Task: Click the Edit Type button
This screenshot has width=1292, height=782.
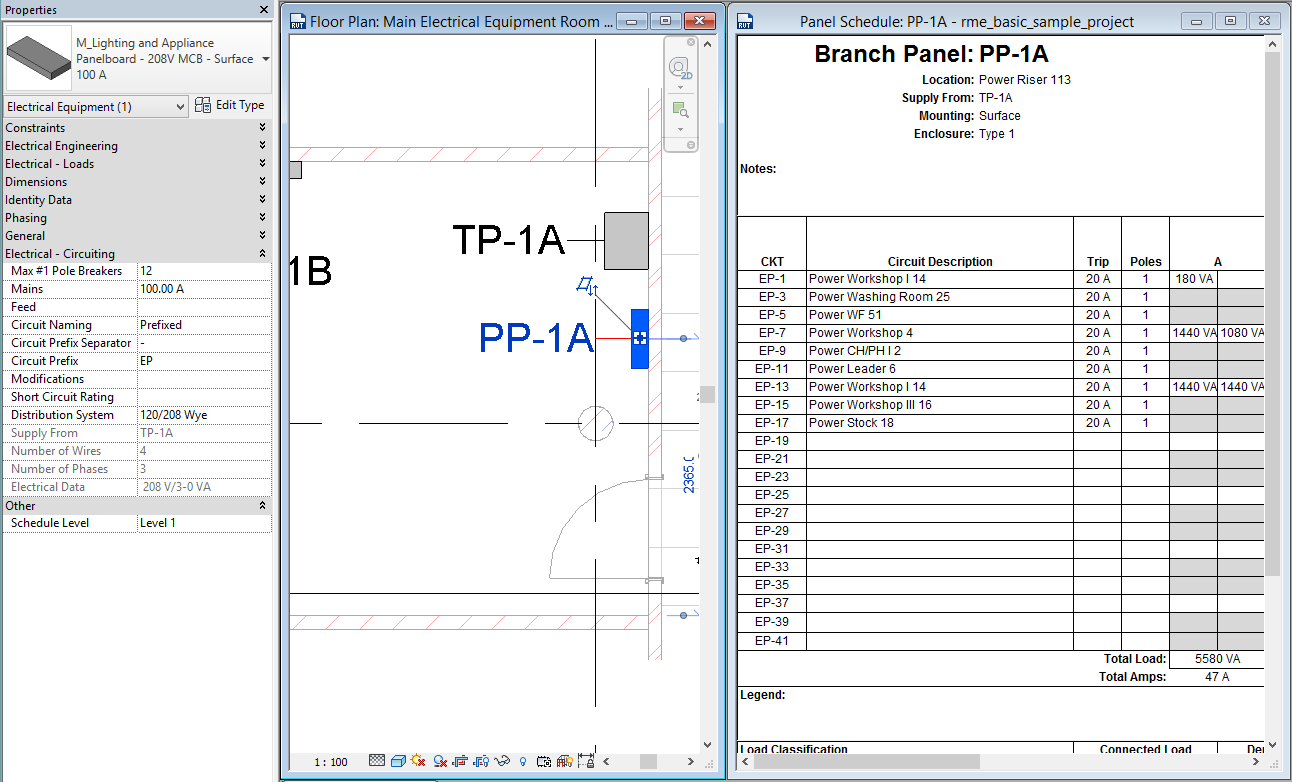Action: click(x=231, y=105)
